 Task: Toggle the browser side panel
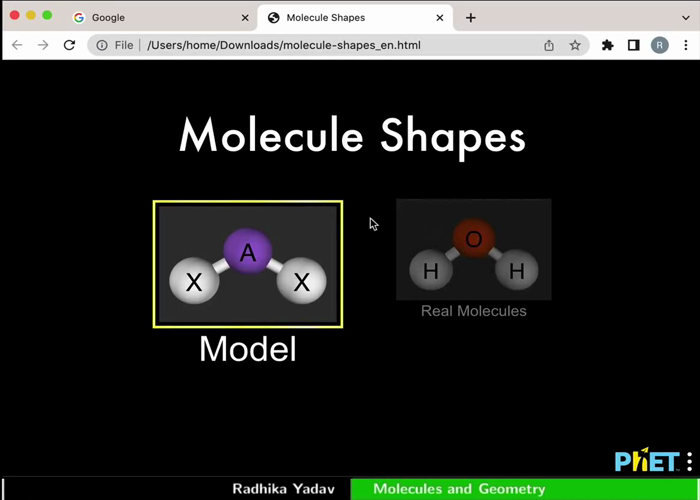point(633,45)
